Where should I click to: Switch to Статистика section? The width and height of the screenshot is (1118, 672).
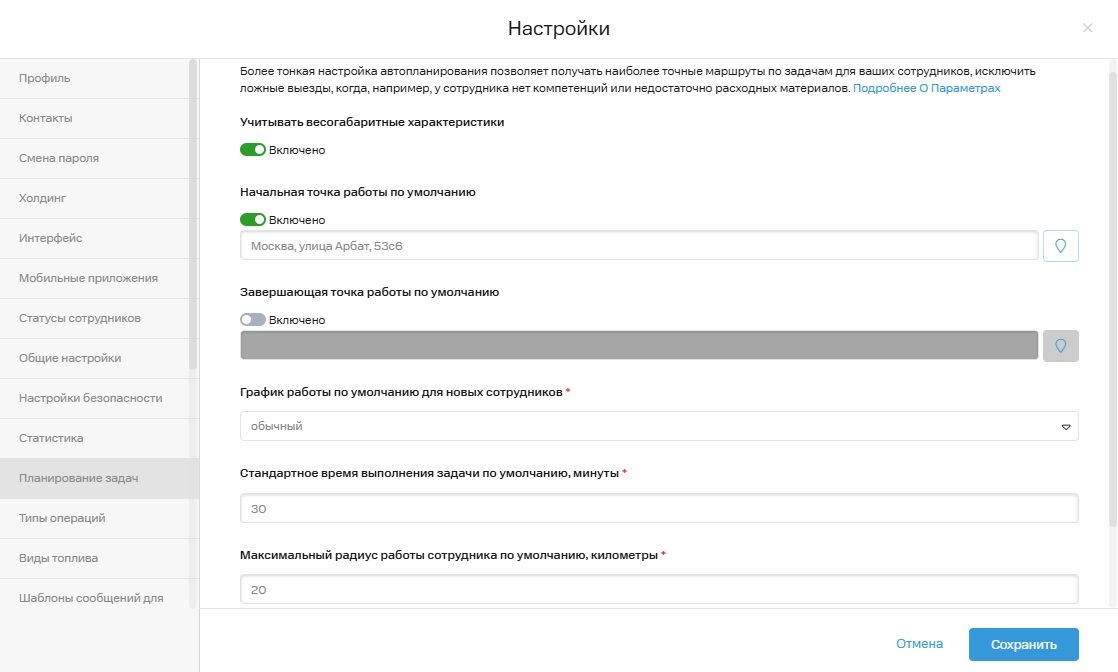click(51, 438)
